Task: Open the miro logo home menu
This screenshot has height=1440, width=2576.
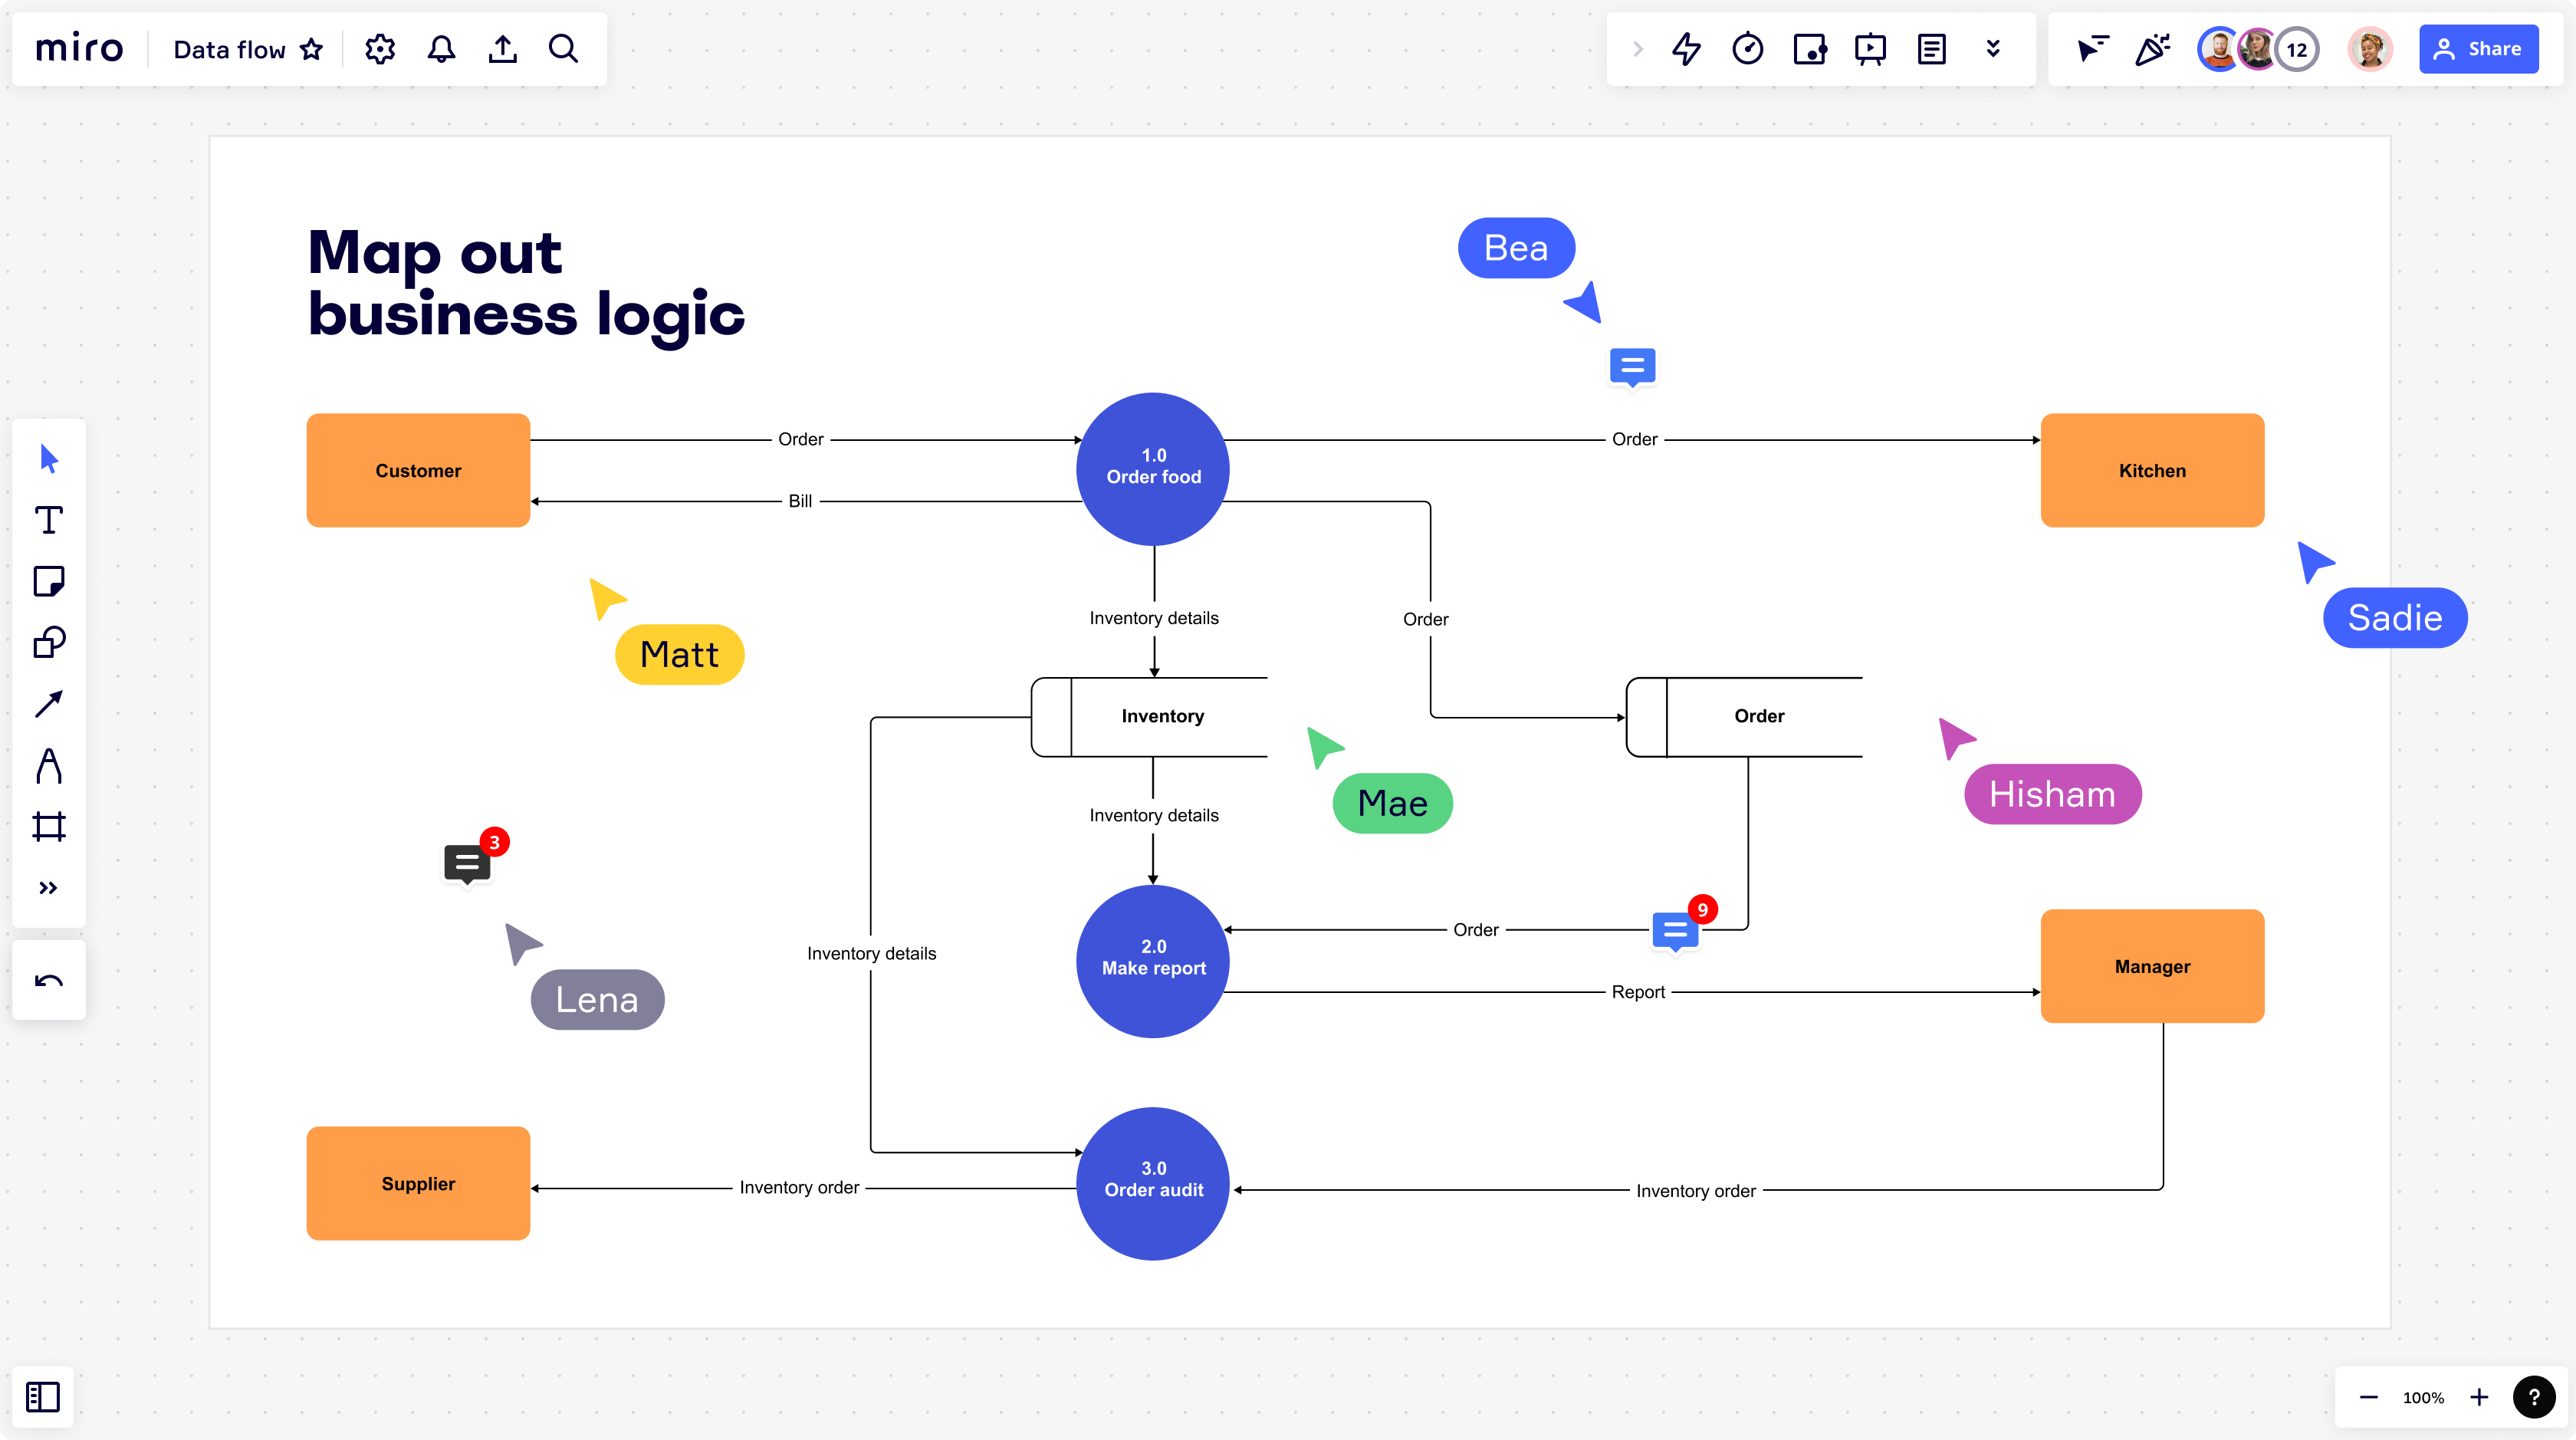Action: point(80,48)
